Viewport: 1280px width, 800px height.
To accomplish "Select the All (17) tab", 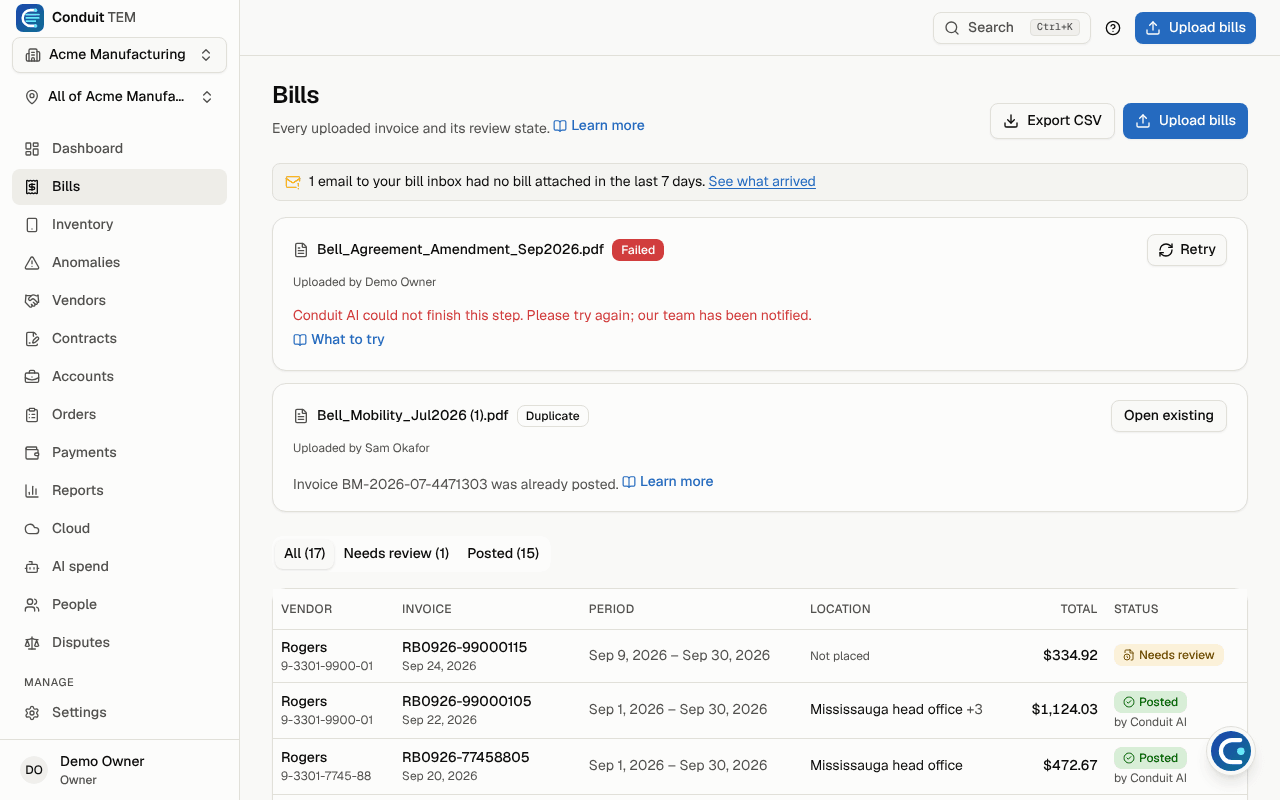I will [304, 553].
